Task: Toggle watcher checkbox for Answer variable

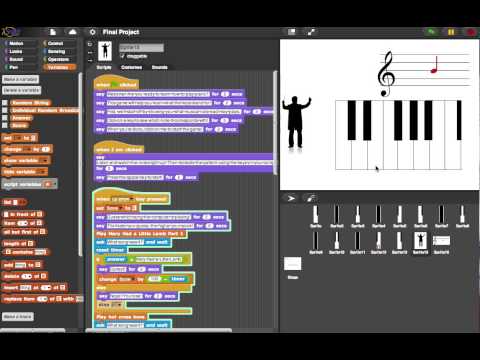Action: [x=5, y=118]
